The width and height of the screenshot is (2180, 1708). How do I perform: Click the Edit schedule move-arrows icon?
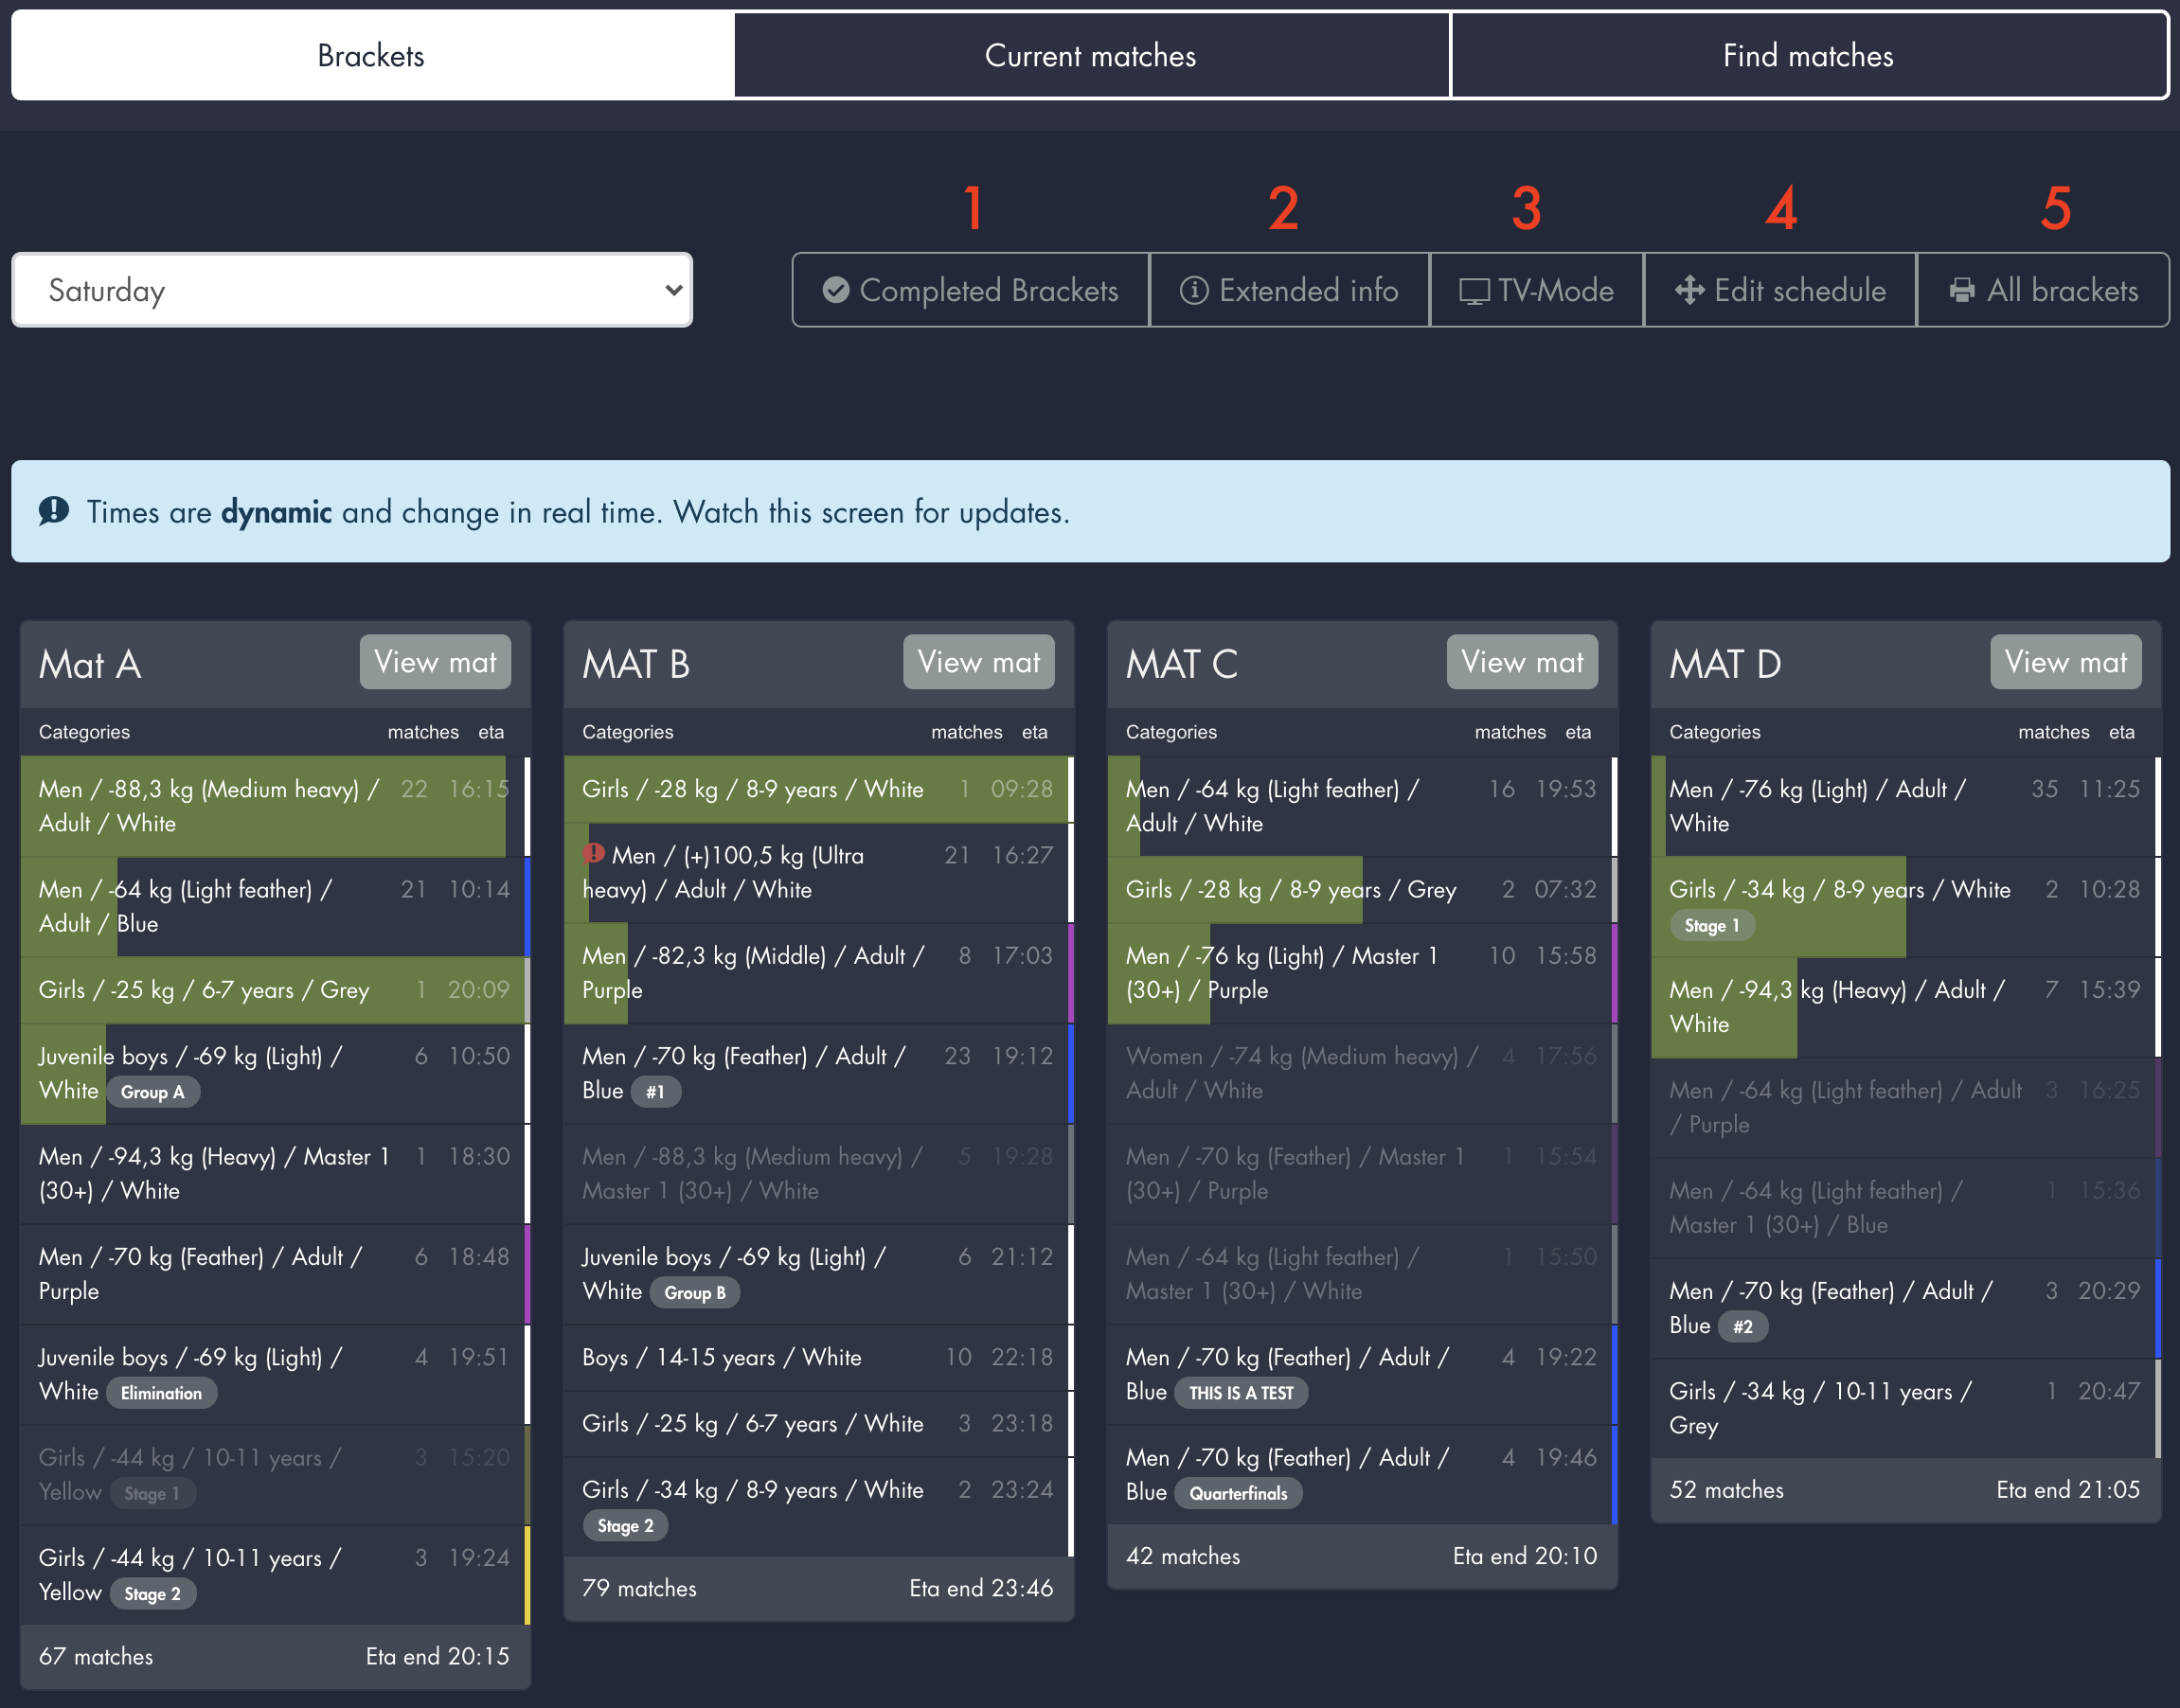tap(1689, 290)
